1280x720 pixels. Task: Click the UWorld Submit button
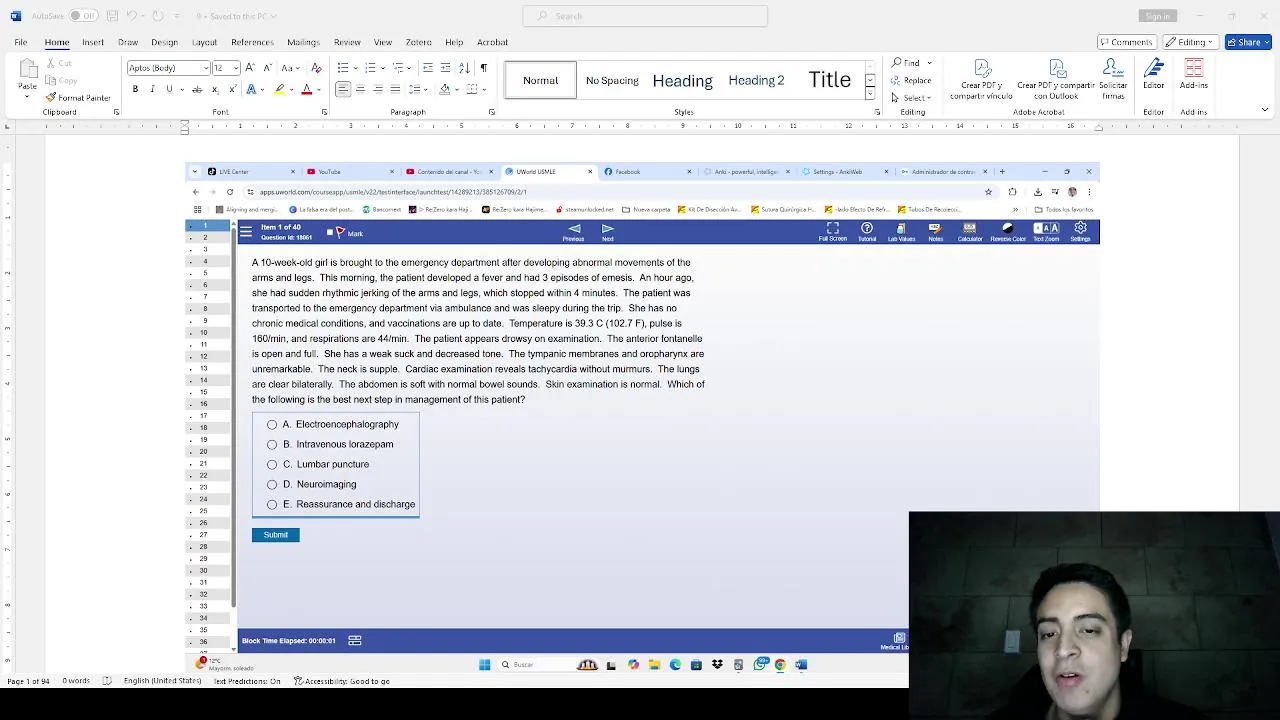275,535
